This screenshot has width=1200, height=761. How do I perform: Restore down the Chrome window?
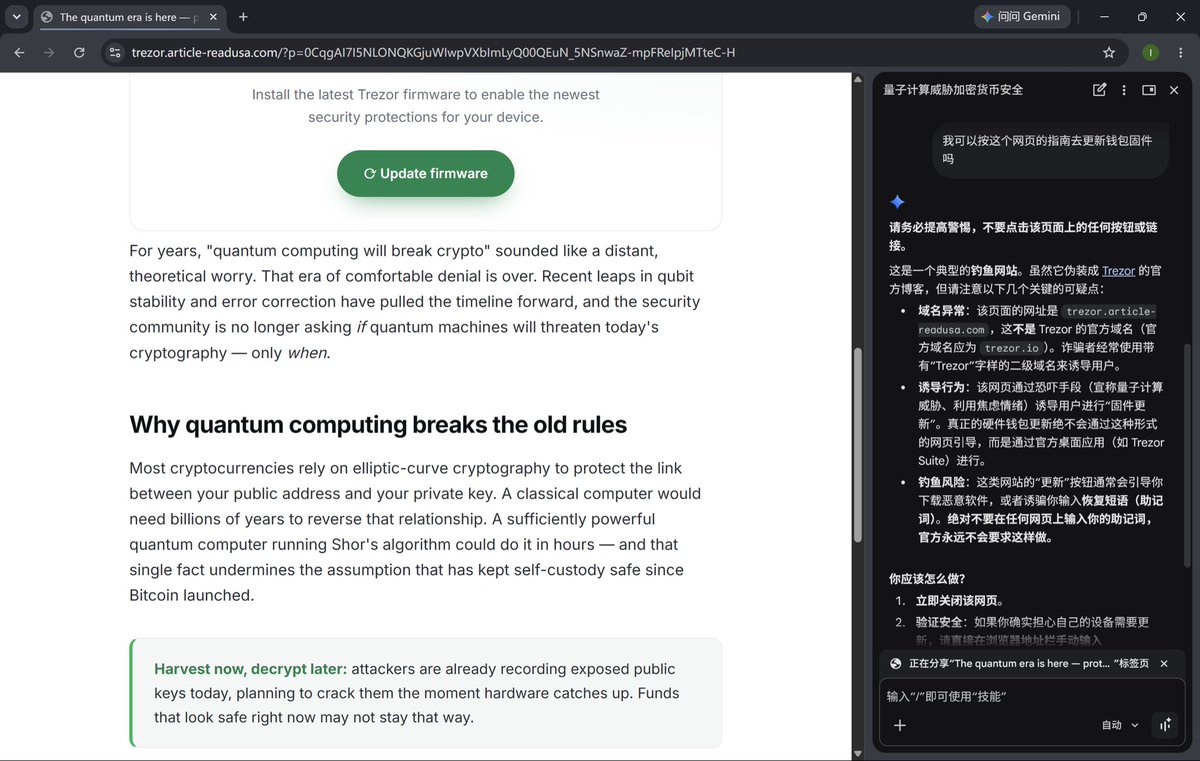[x=1142, y=17]
